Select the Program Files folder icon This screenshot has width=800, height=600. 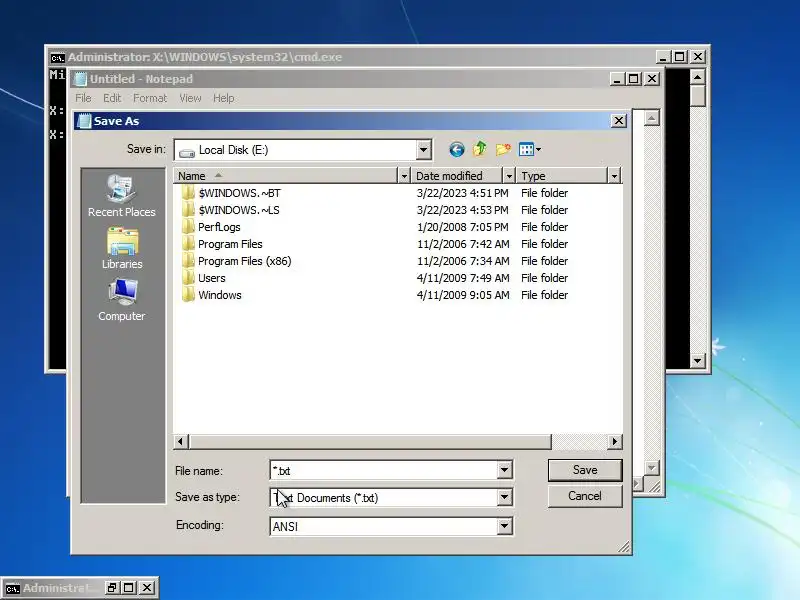pos(188,244)
